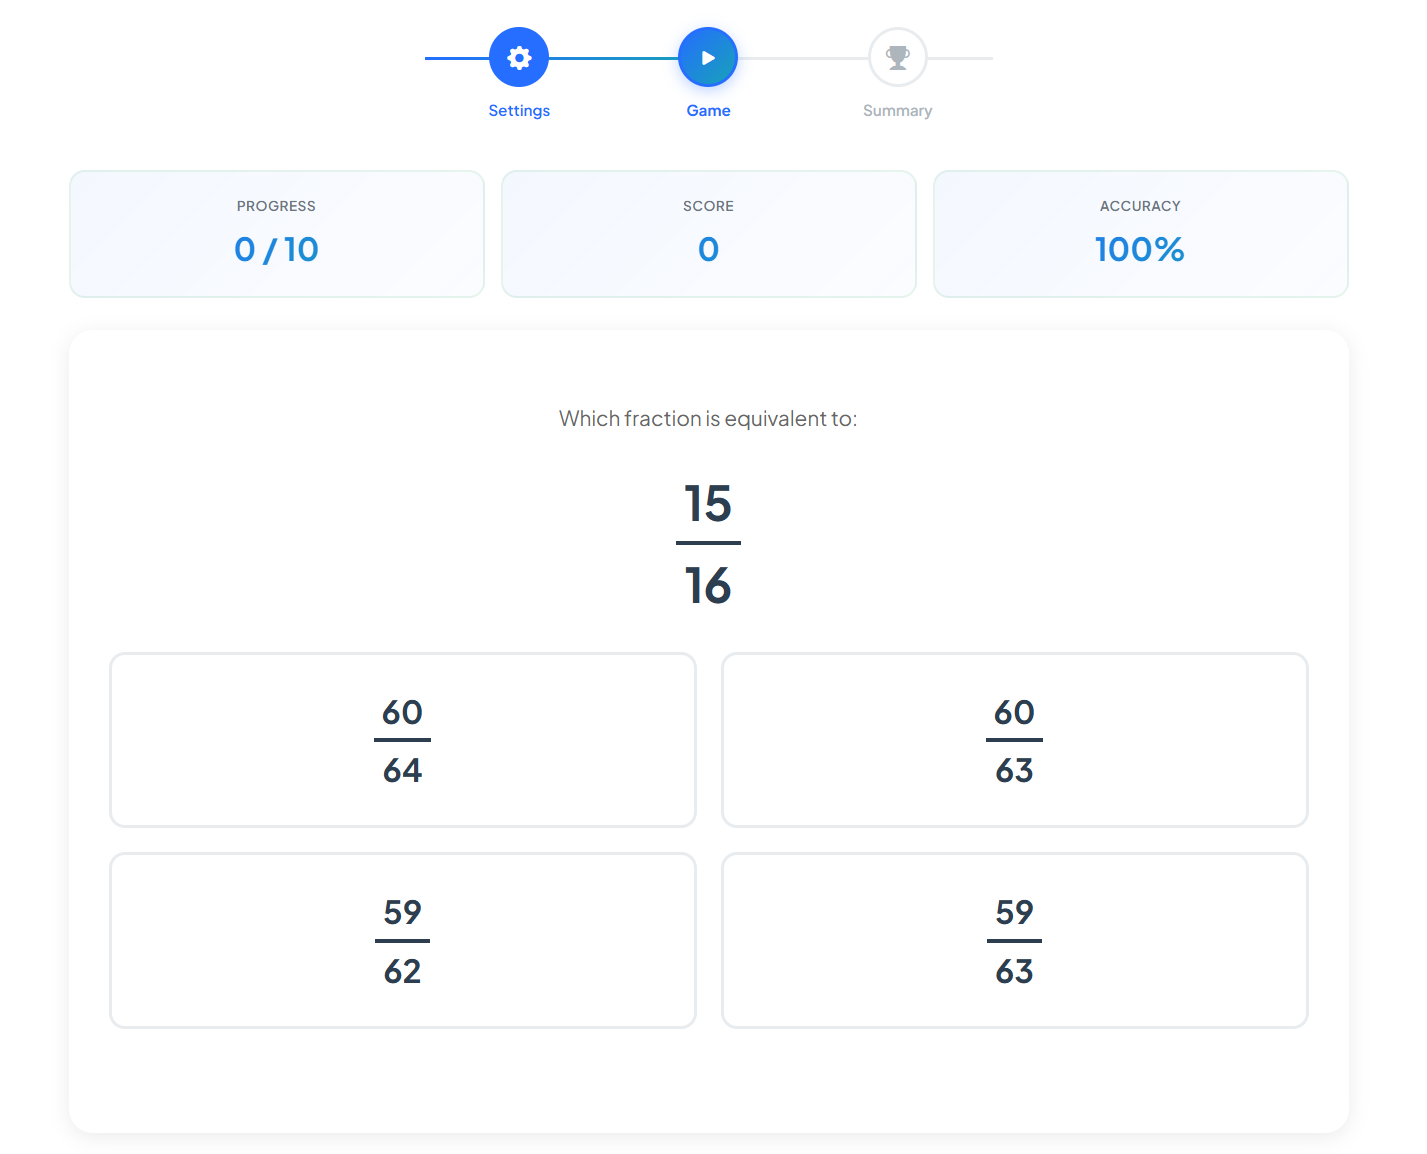Image resolution: width=1427 pixels, height=1154 pixels.
Task: Click the Progress 0/10 stat card
Action: 277,234
